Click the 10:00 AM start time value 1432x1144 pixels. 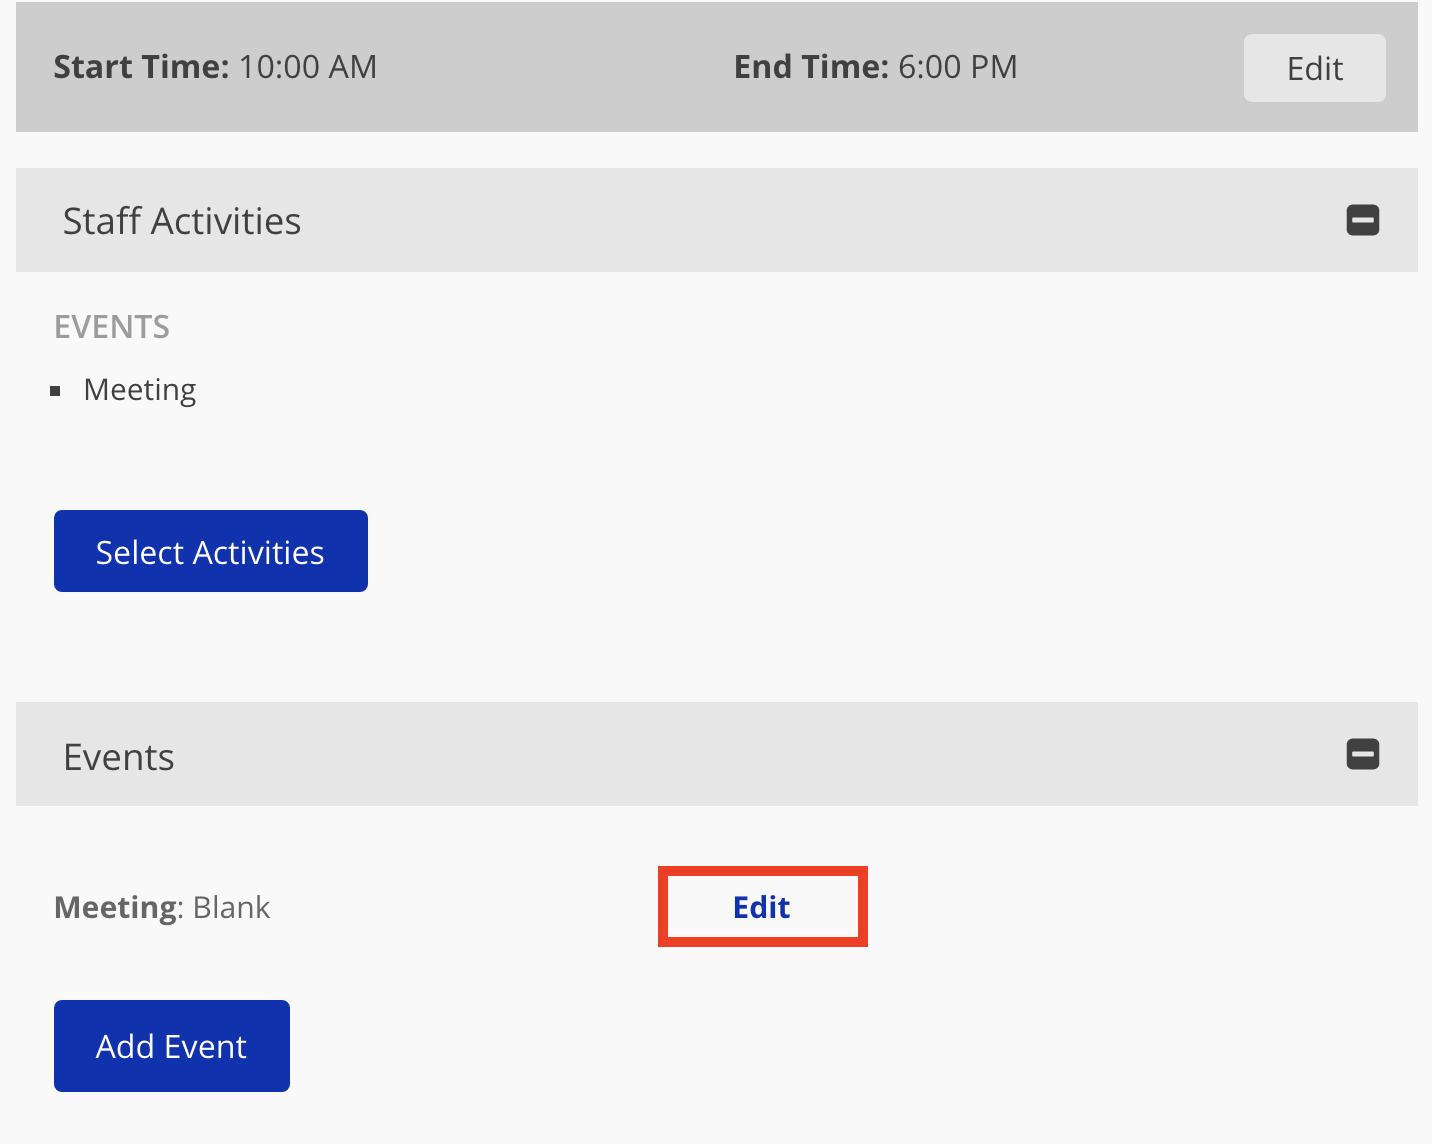click(x=308, y=67)
